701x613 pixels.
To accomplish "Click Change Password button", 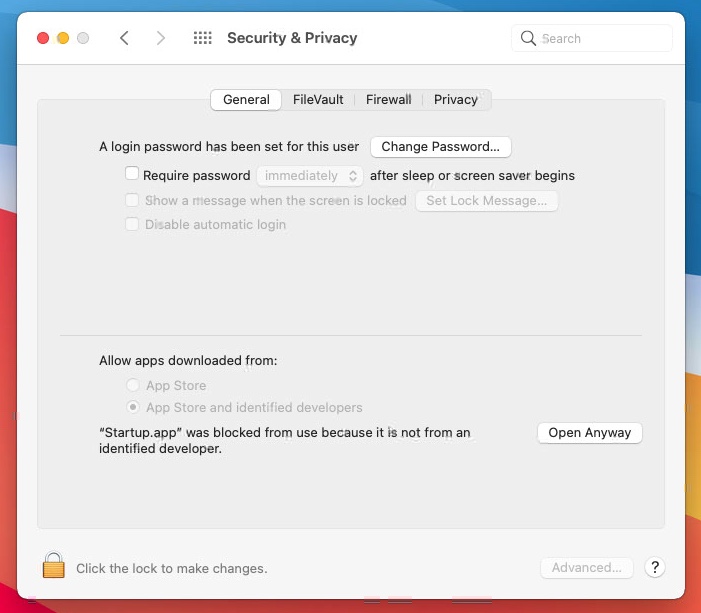I will [x=440, y=147].
